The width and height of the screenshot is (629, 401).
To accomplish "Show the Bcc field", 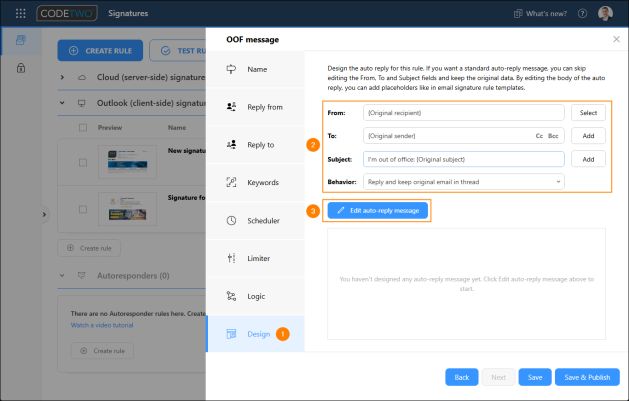I will pyautogui.click(x=553, y=136).
